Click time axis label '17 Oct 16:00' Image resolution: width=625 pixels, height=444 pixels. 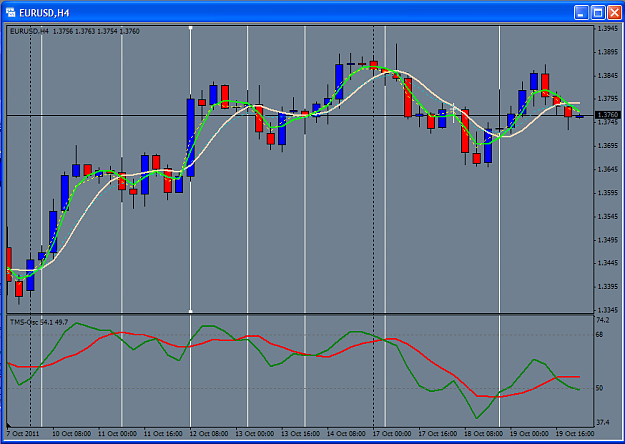[x=438, y=434]
